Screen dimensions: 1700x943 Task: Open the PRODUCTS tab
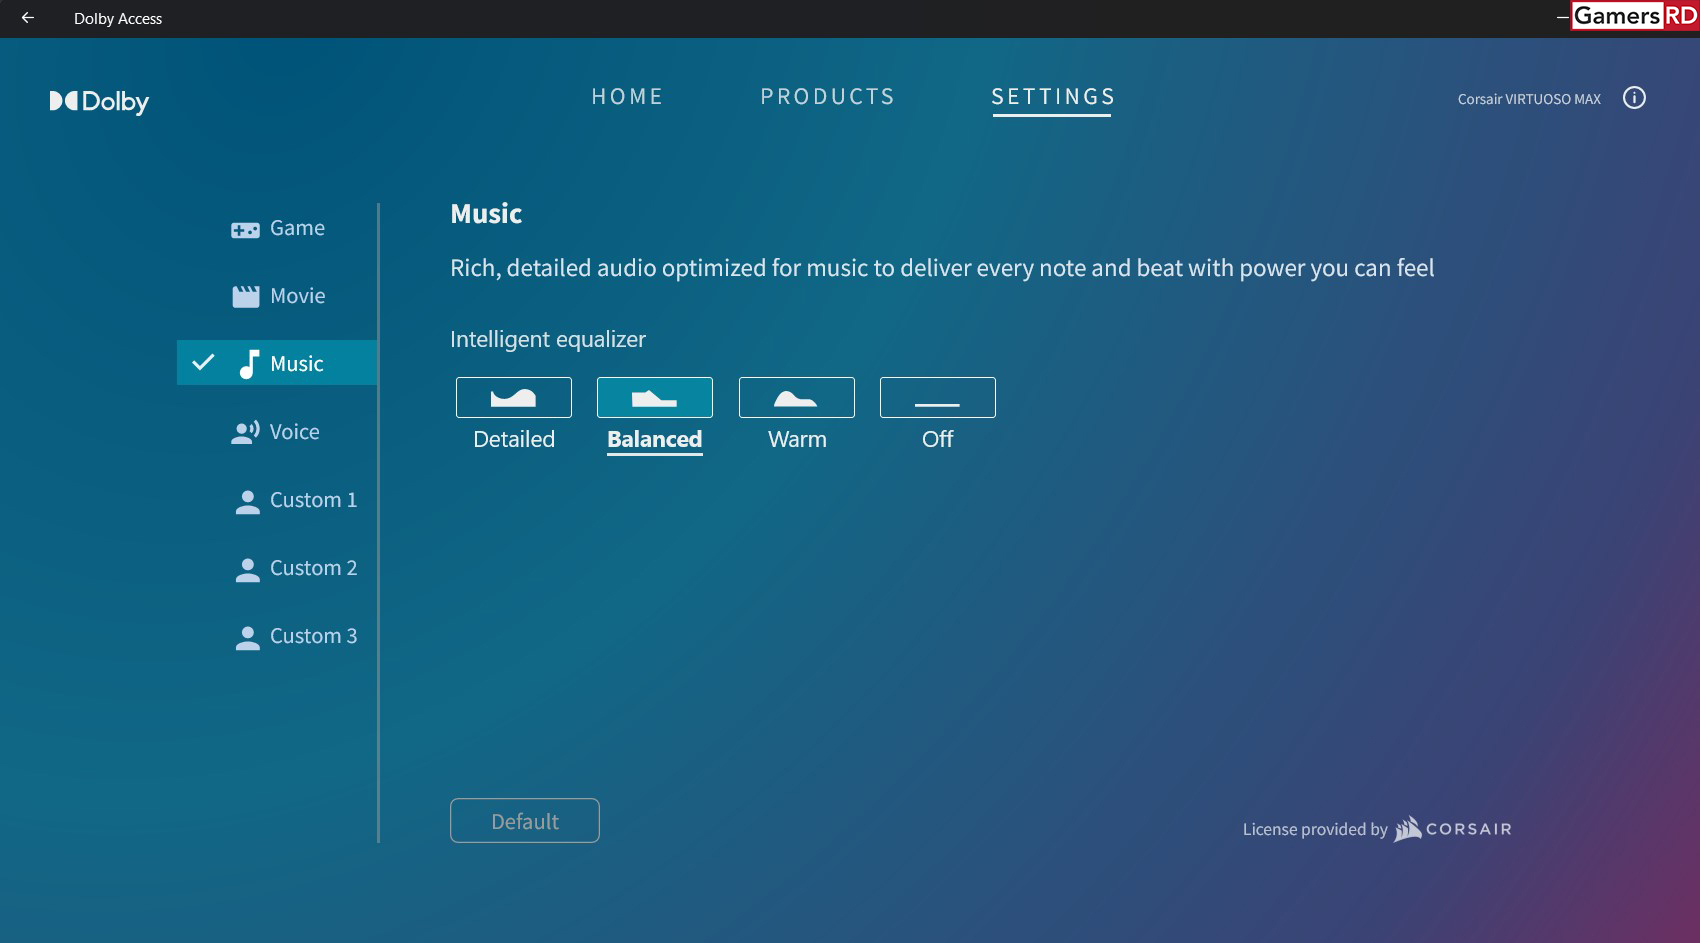828,97
